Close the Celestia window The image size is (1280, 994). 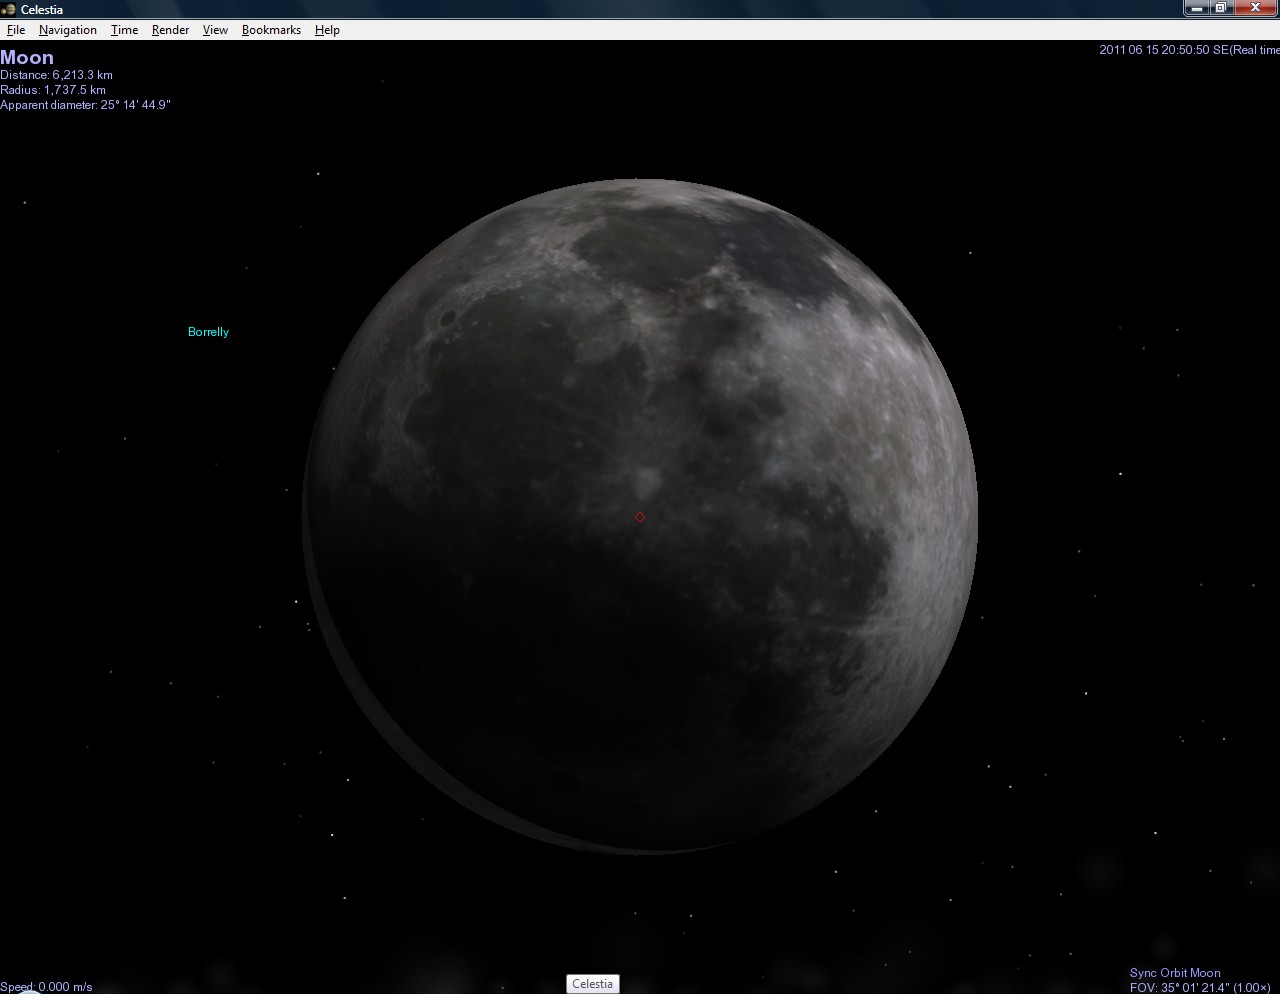(1256, 8)
